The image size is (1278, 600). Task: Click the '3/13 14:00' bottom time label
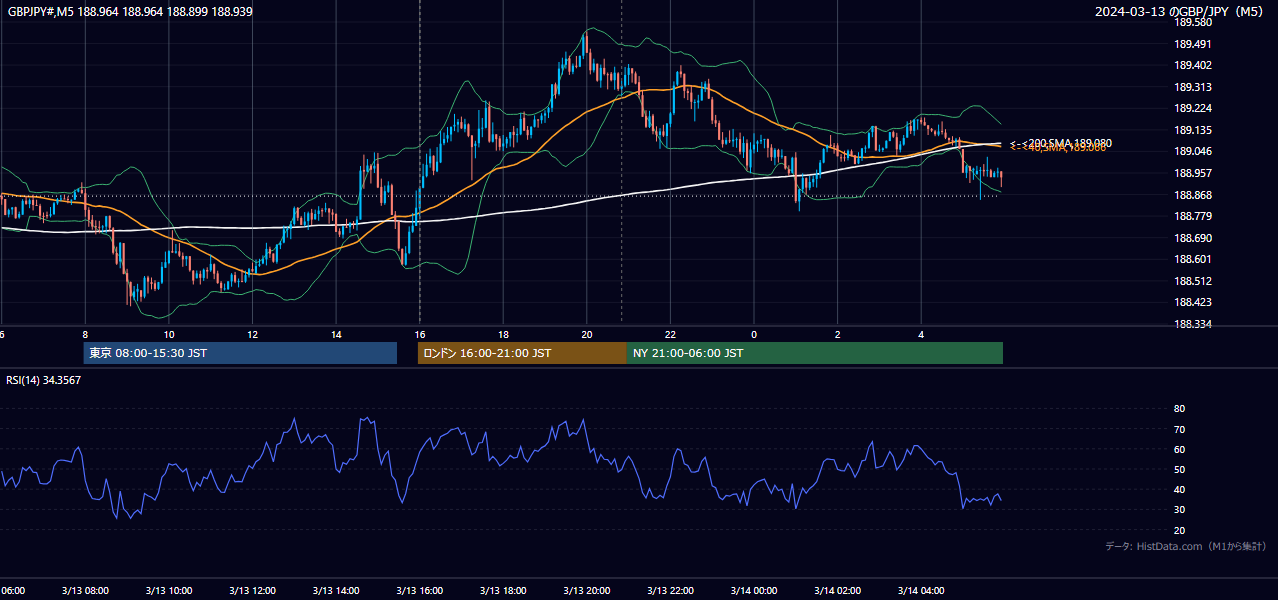pos(336,591)
